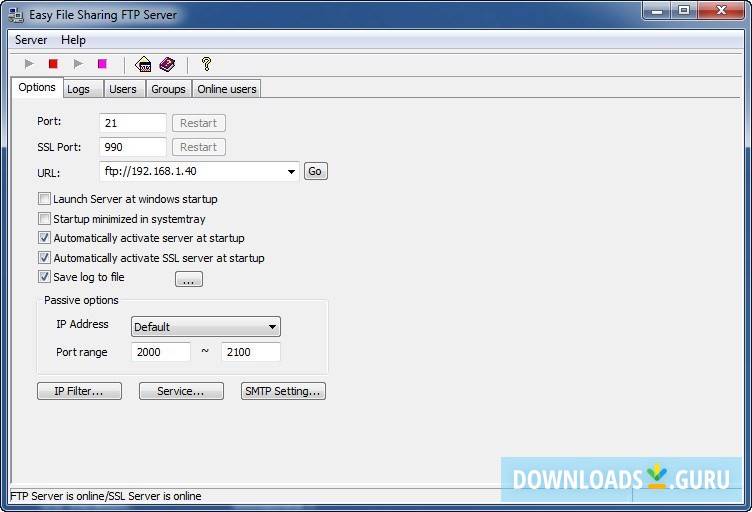Click the application icon in title bar
The height and width of the screenshot is (512, 752).
[16, 15]
